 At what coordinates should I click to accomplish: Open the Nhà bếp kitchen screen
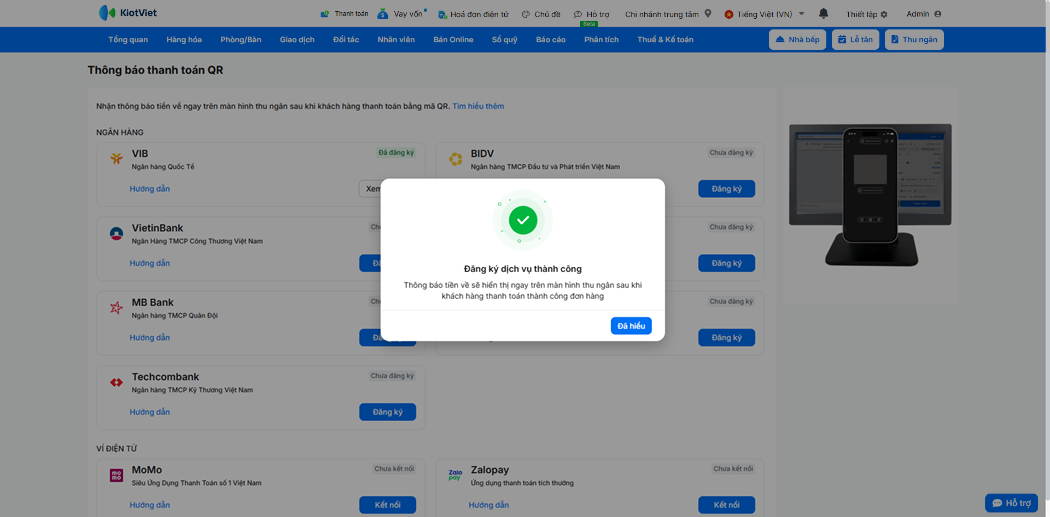coord(798,40)
